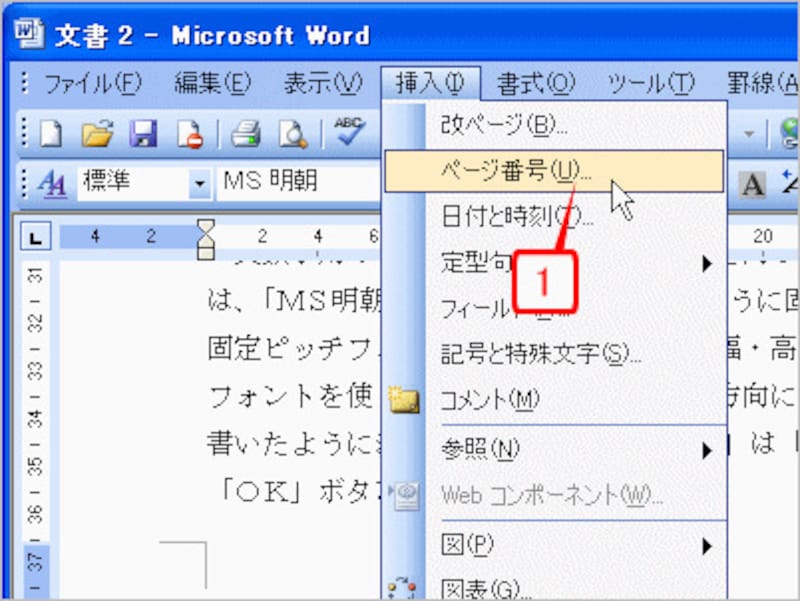Click the character border A icon
Screen dimensions: 800x601
click(x=752, y=183)
